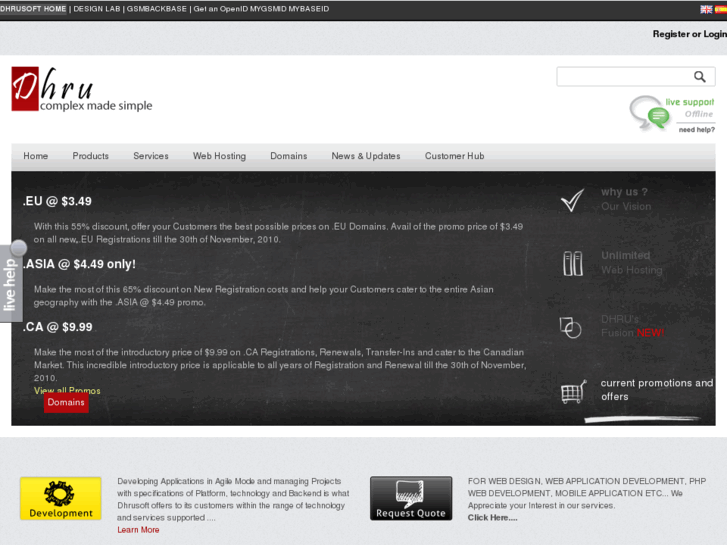Viewport: 727px width, 545px height.
Task: Click the yellow Development gear image
Action: pyautogui.click(x=61, y=498)
